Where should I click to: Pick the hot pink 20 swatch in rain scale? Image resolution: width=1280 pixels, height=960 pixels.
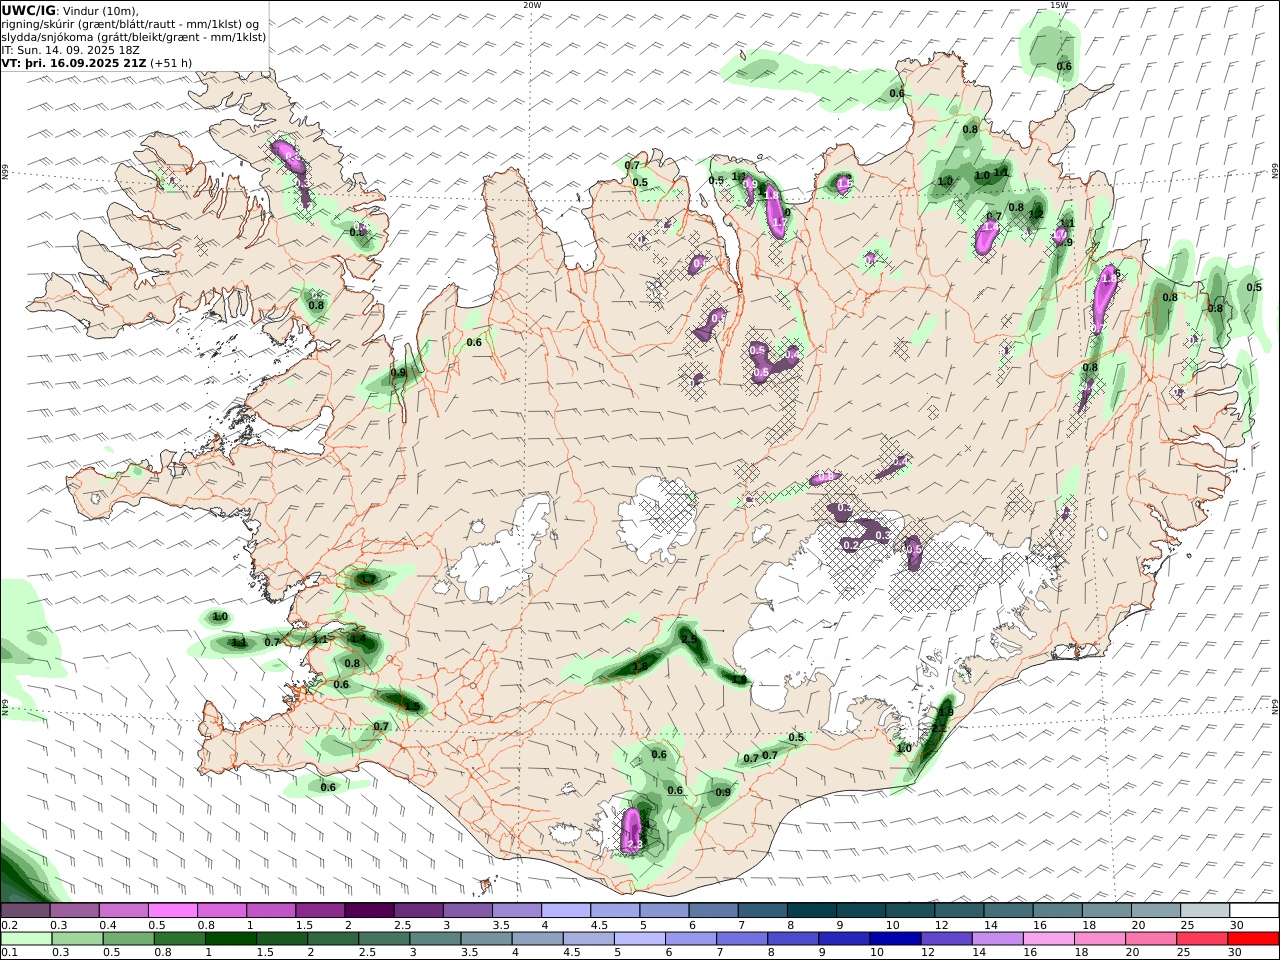1150,939
